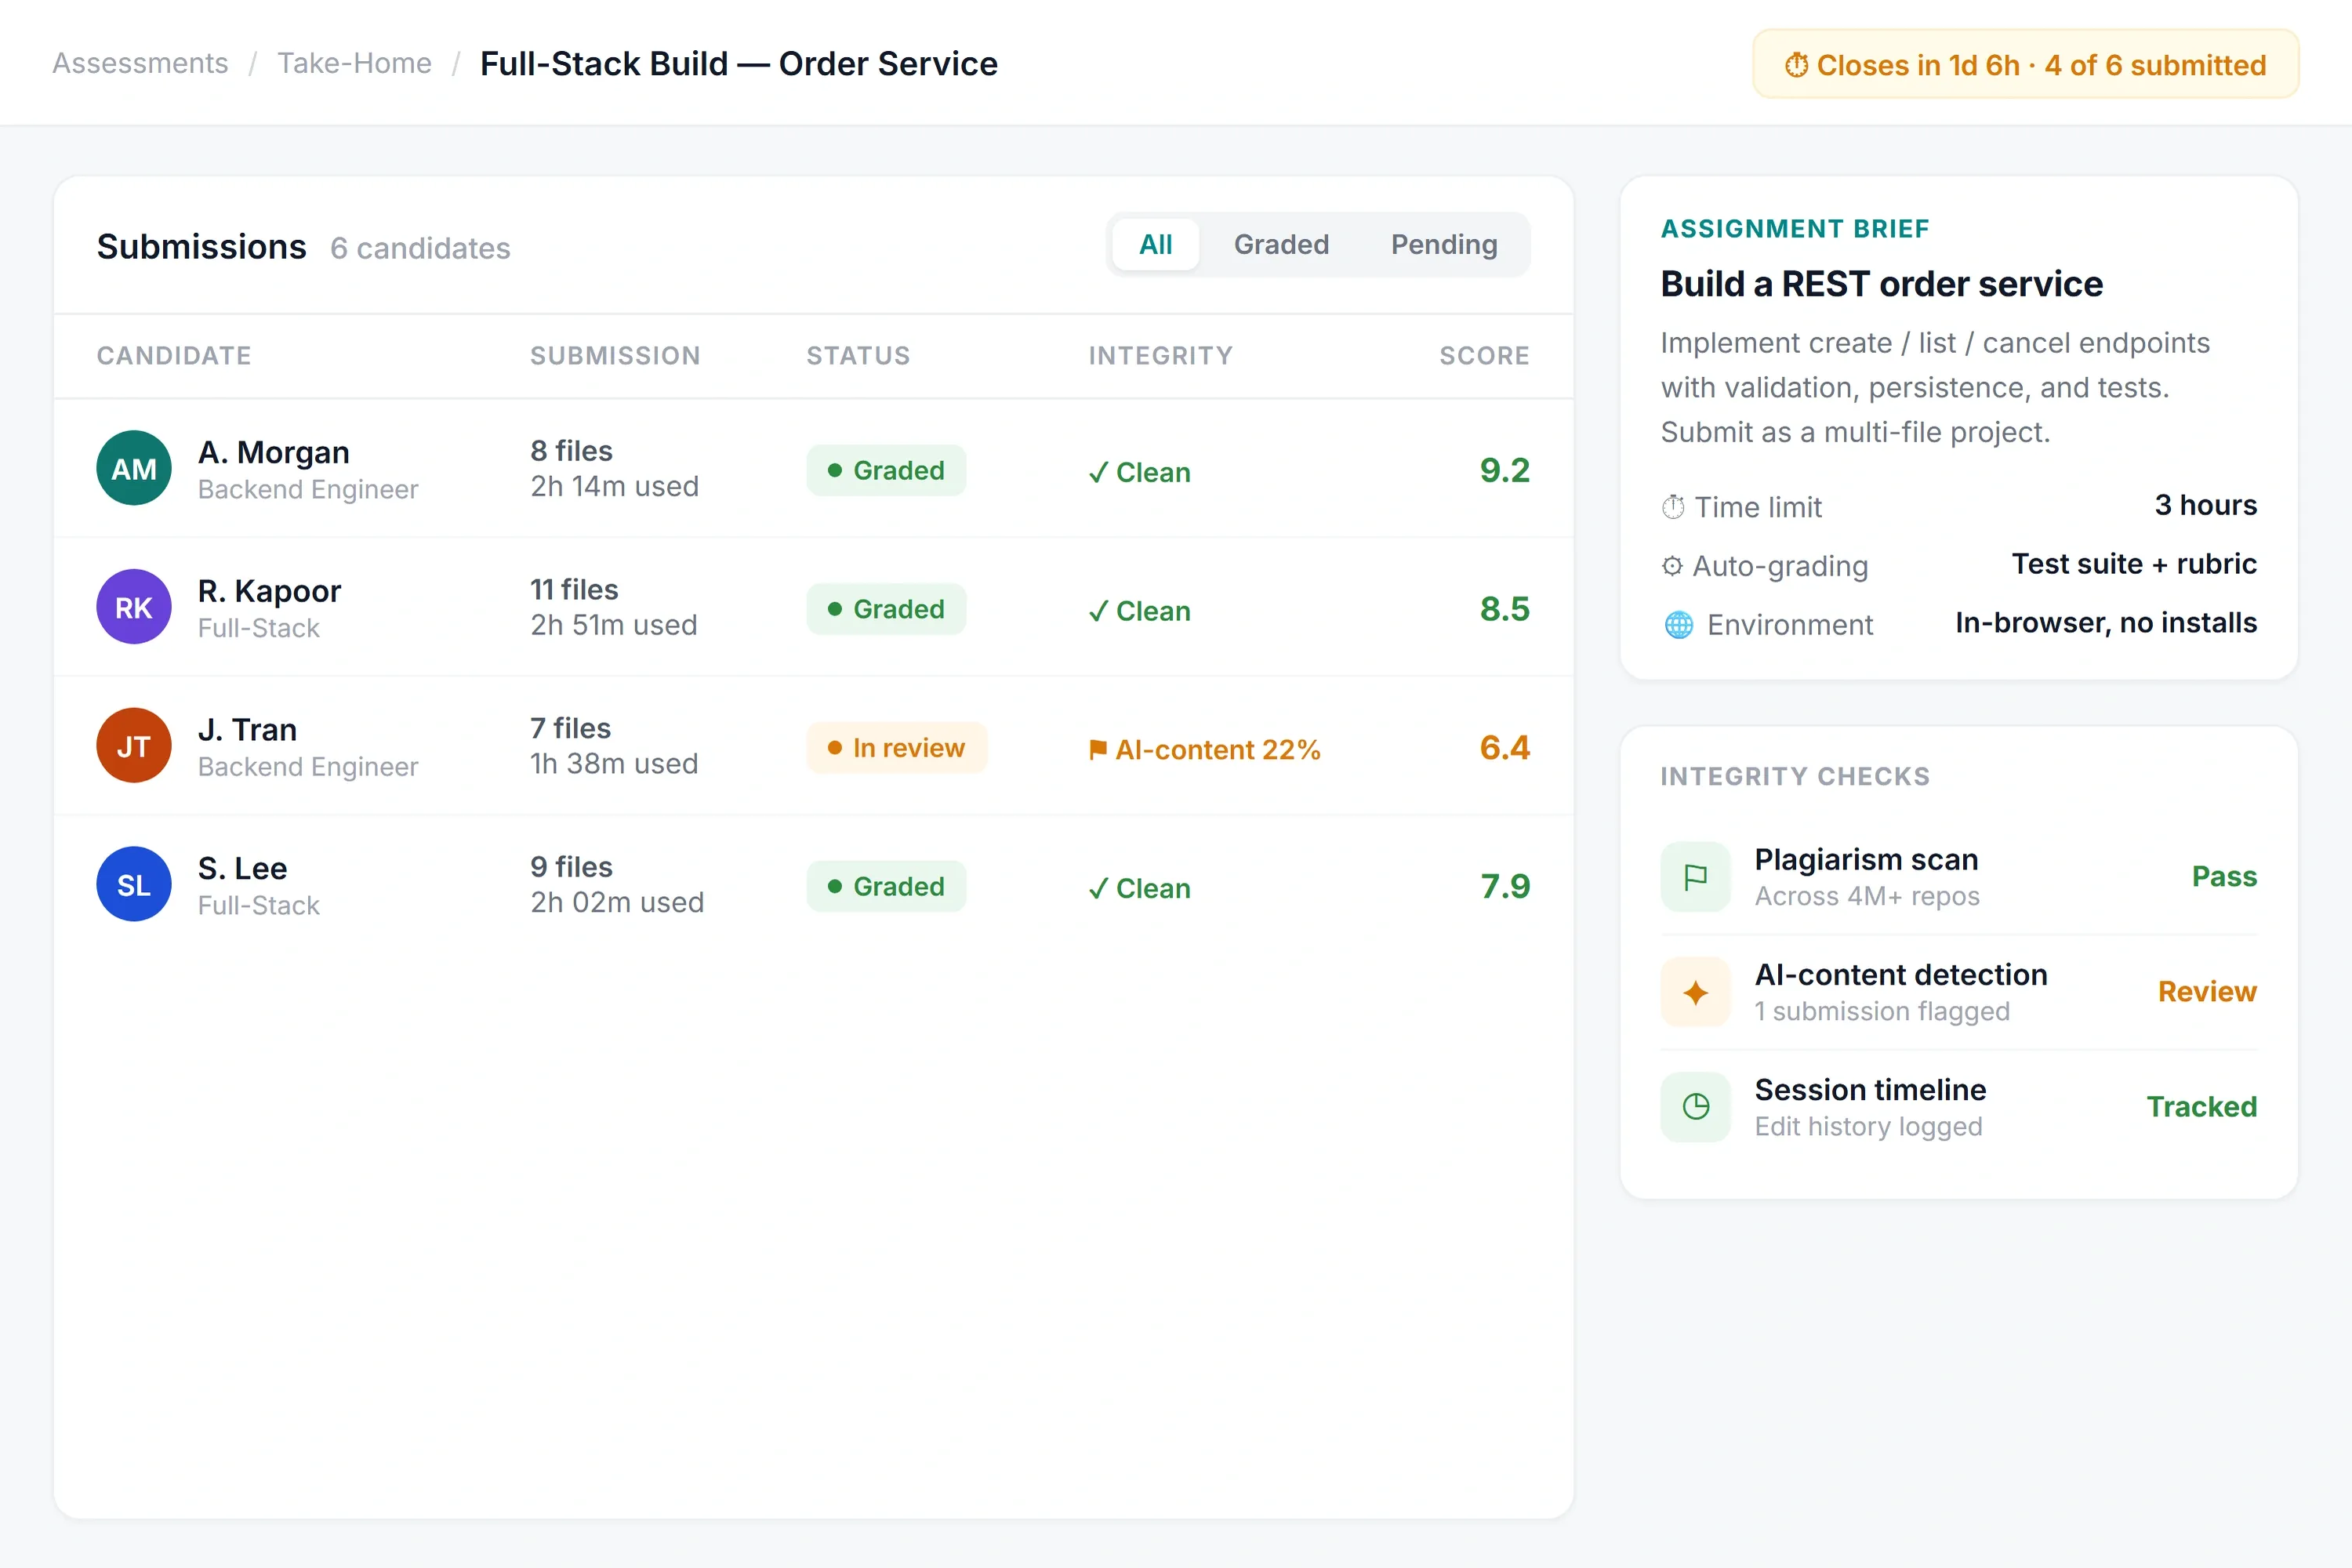Click the clock icon in closing-time badge
Screen dimensions: 2352x1568
[x=1797, y=65]
